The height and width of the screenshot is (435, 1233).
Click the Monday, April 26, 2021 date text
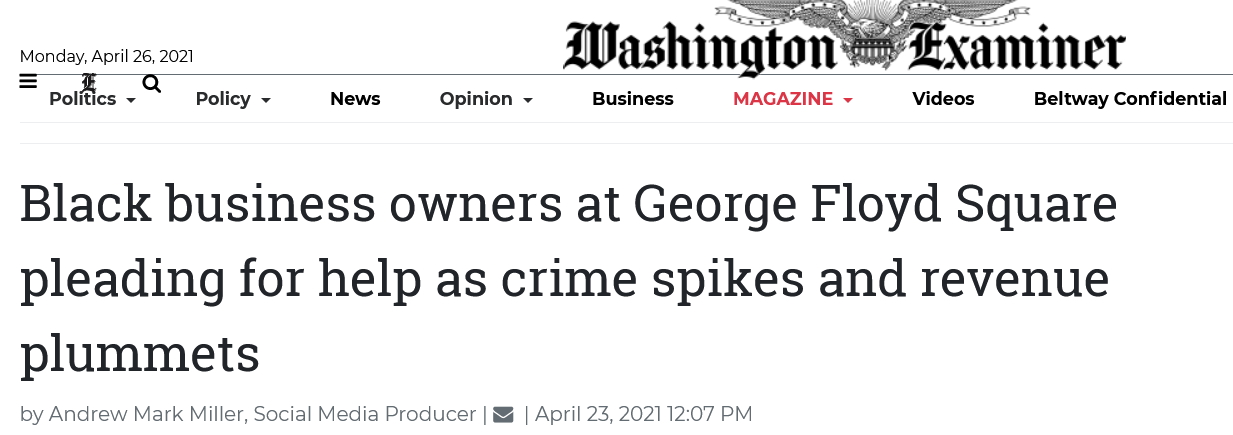coord(107,57)
